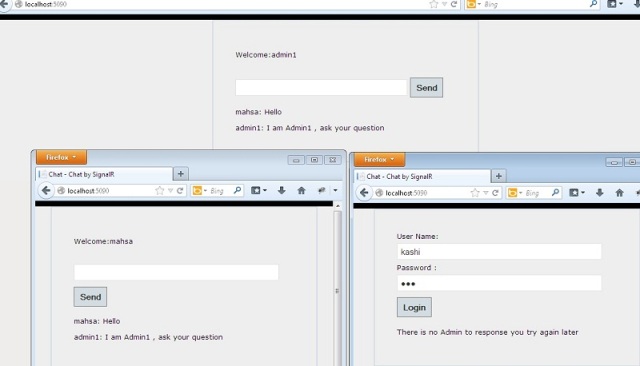Viewport: 640px width, 366px height.
Task: Reload page in mahsa window
Action: tap(180, 191)
